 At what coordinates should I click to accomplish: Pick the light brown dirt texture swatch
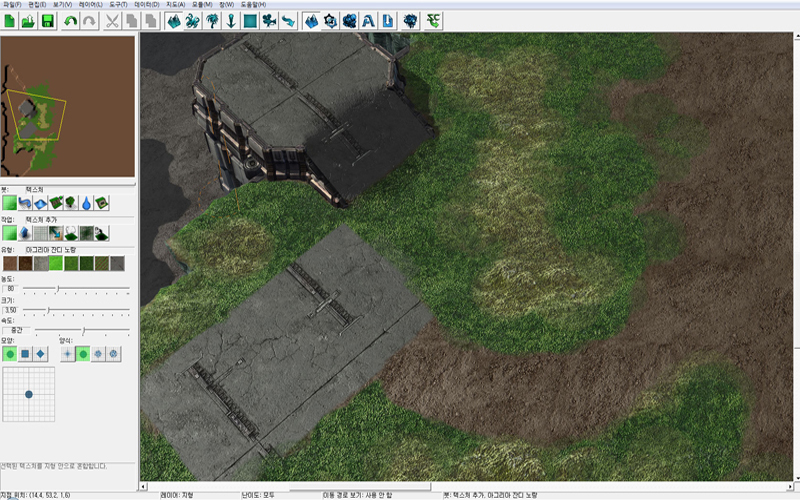10,263
